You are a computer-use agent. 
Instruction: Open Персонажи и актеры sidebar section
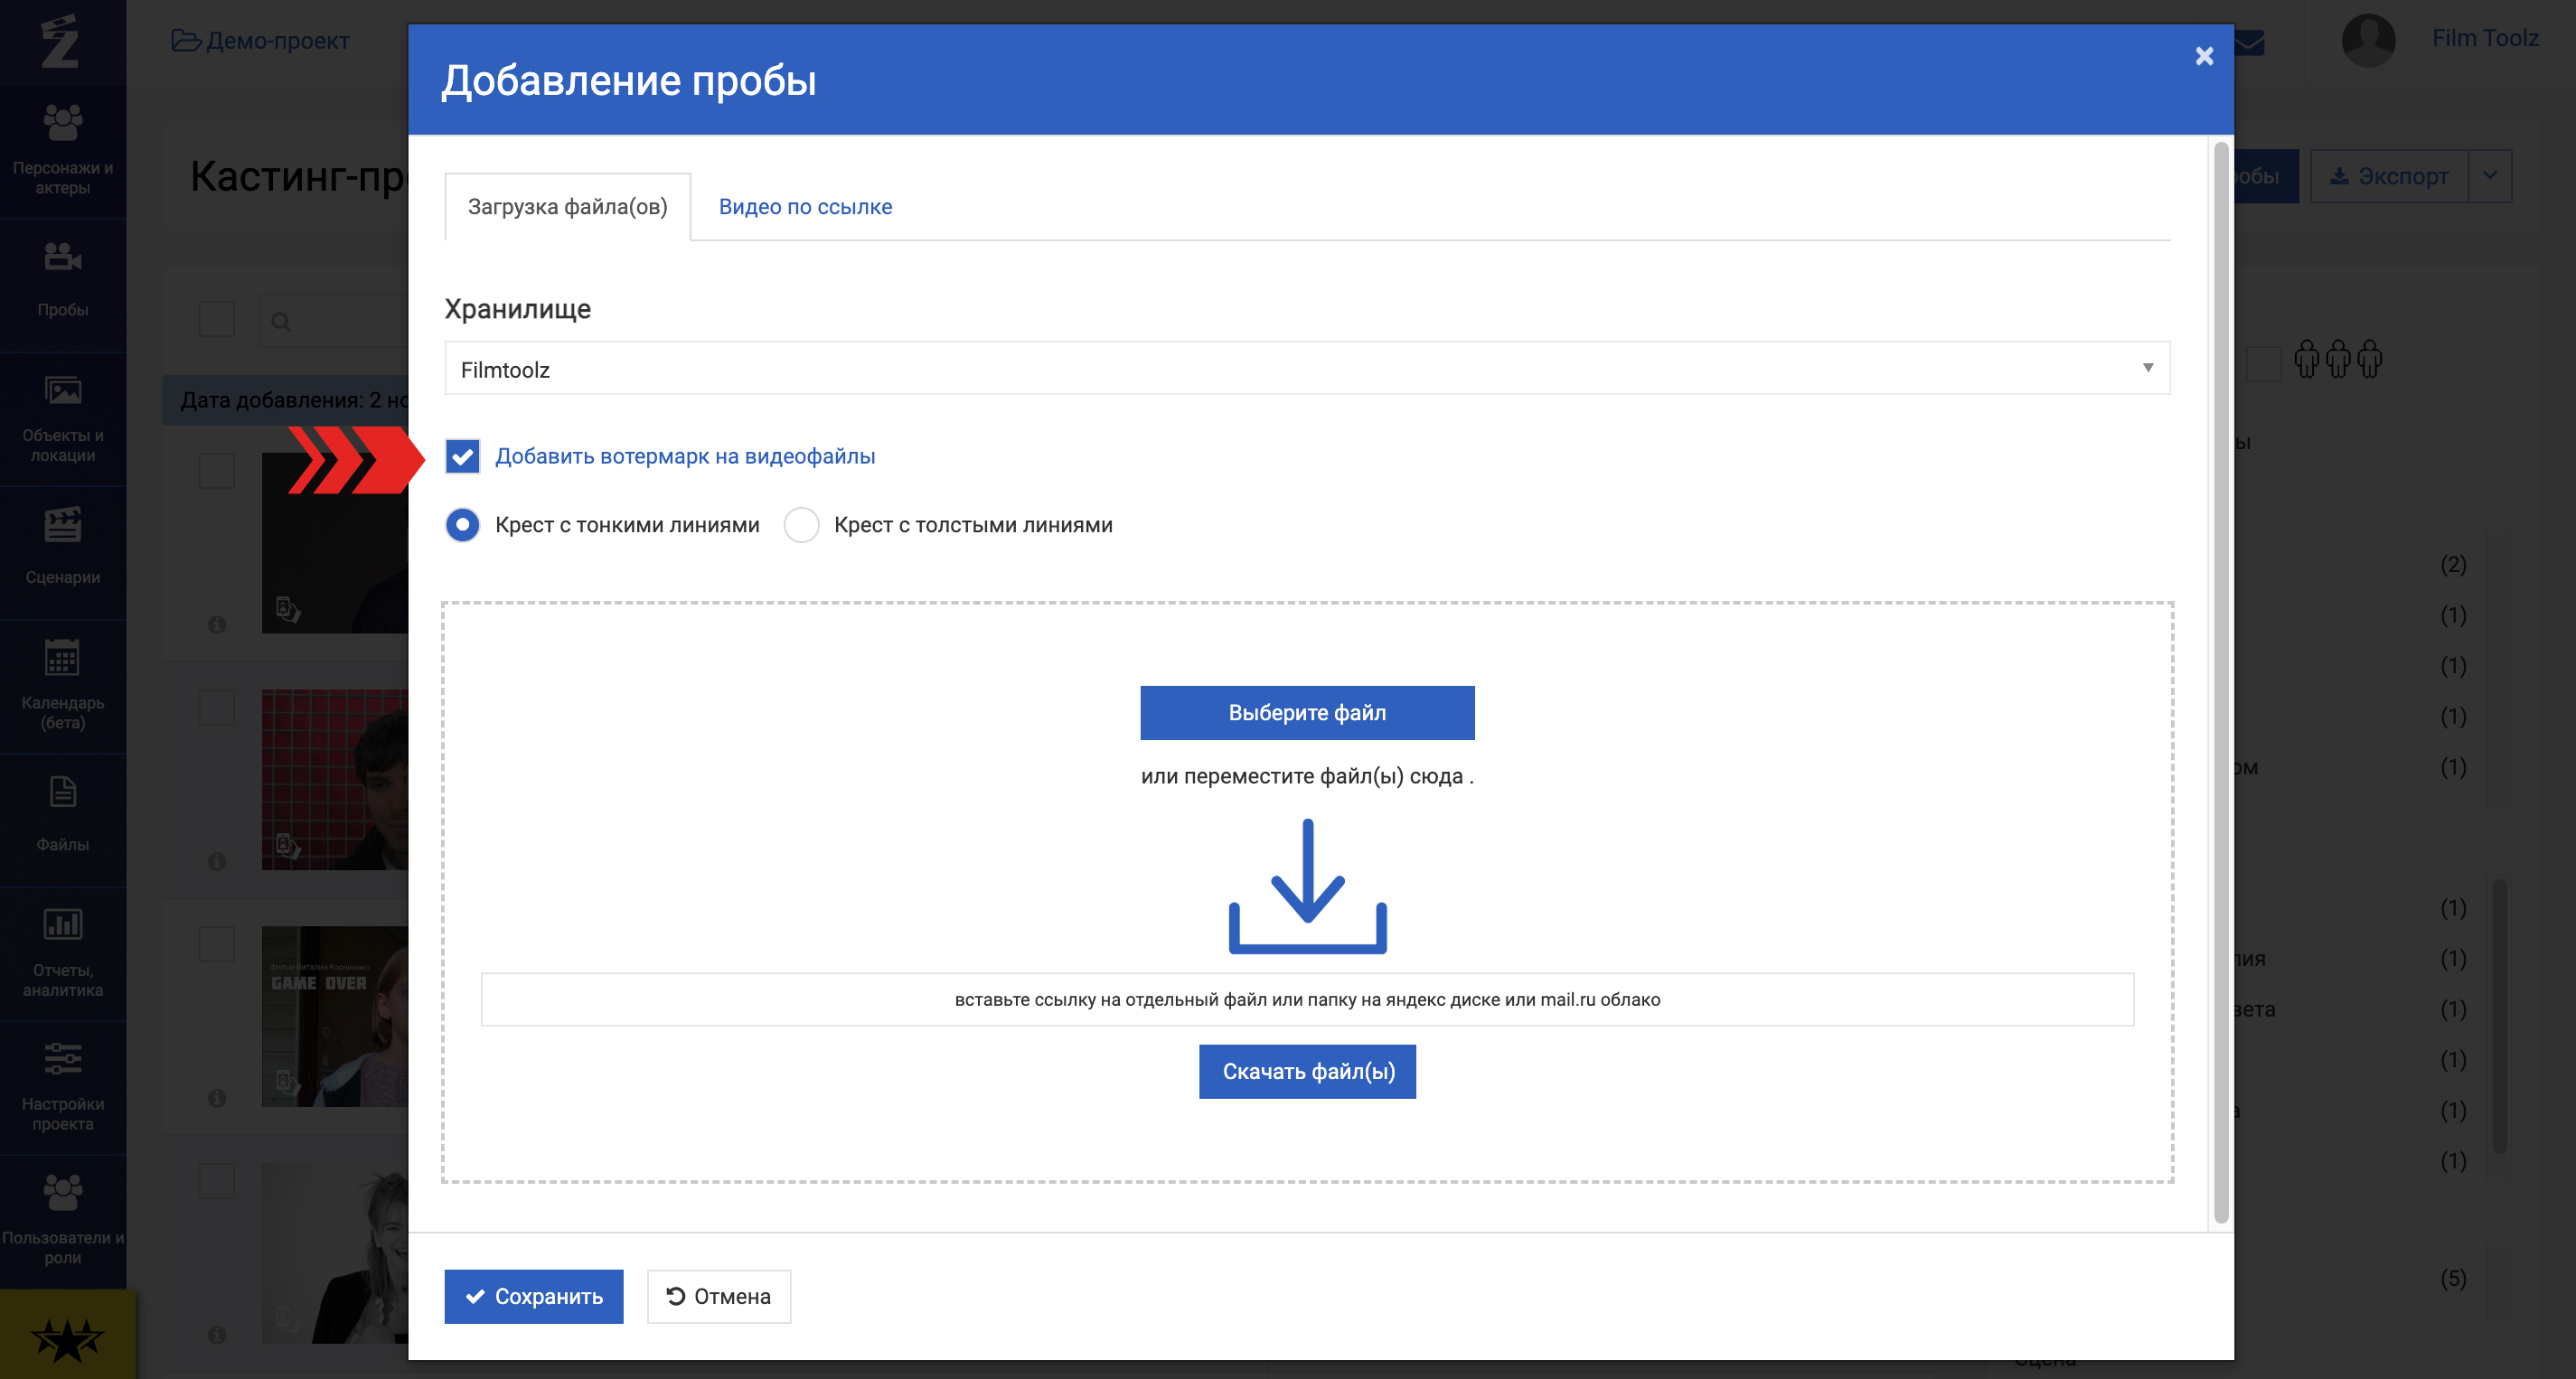coord(63,150)
